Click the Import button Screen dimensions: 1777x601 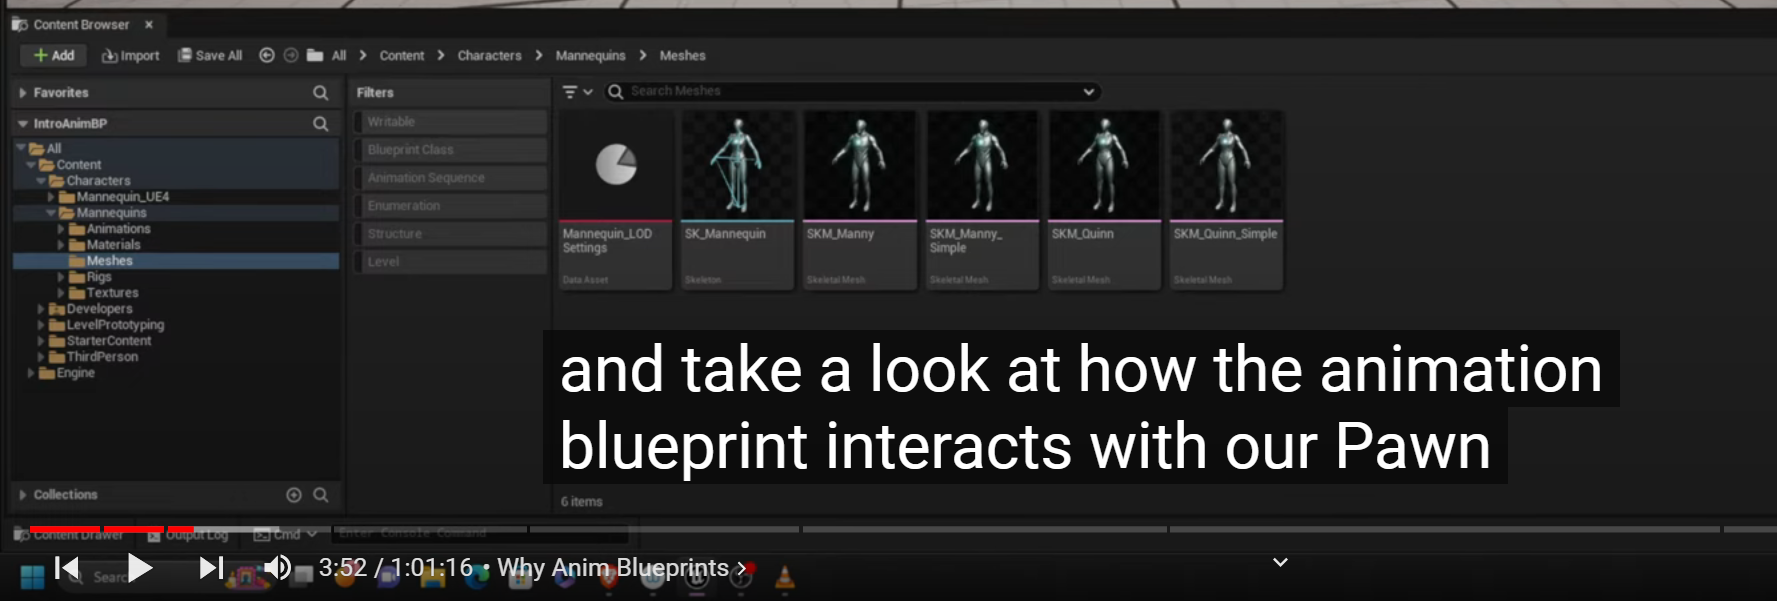pos(131,55)
